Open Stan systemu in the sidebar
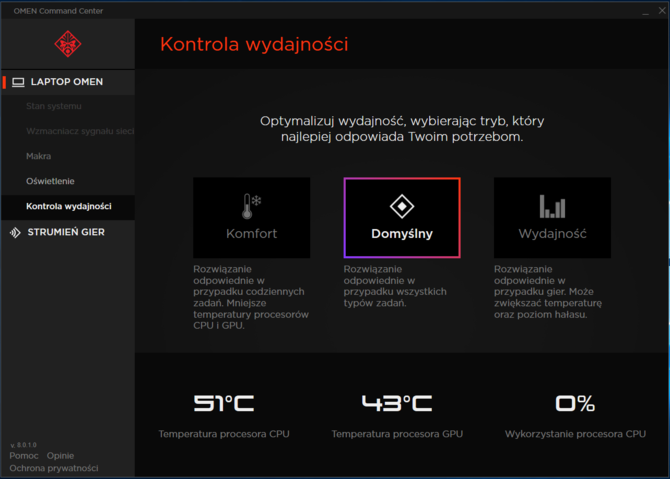Image resolution: width=670 pixels, height=479 pixels. (x=68, y=106)
